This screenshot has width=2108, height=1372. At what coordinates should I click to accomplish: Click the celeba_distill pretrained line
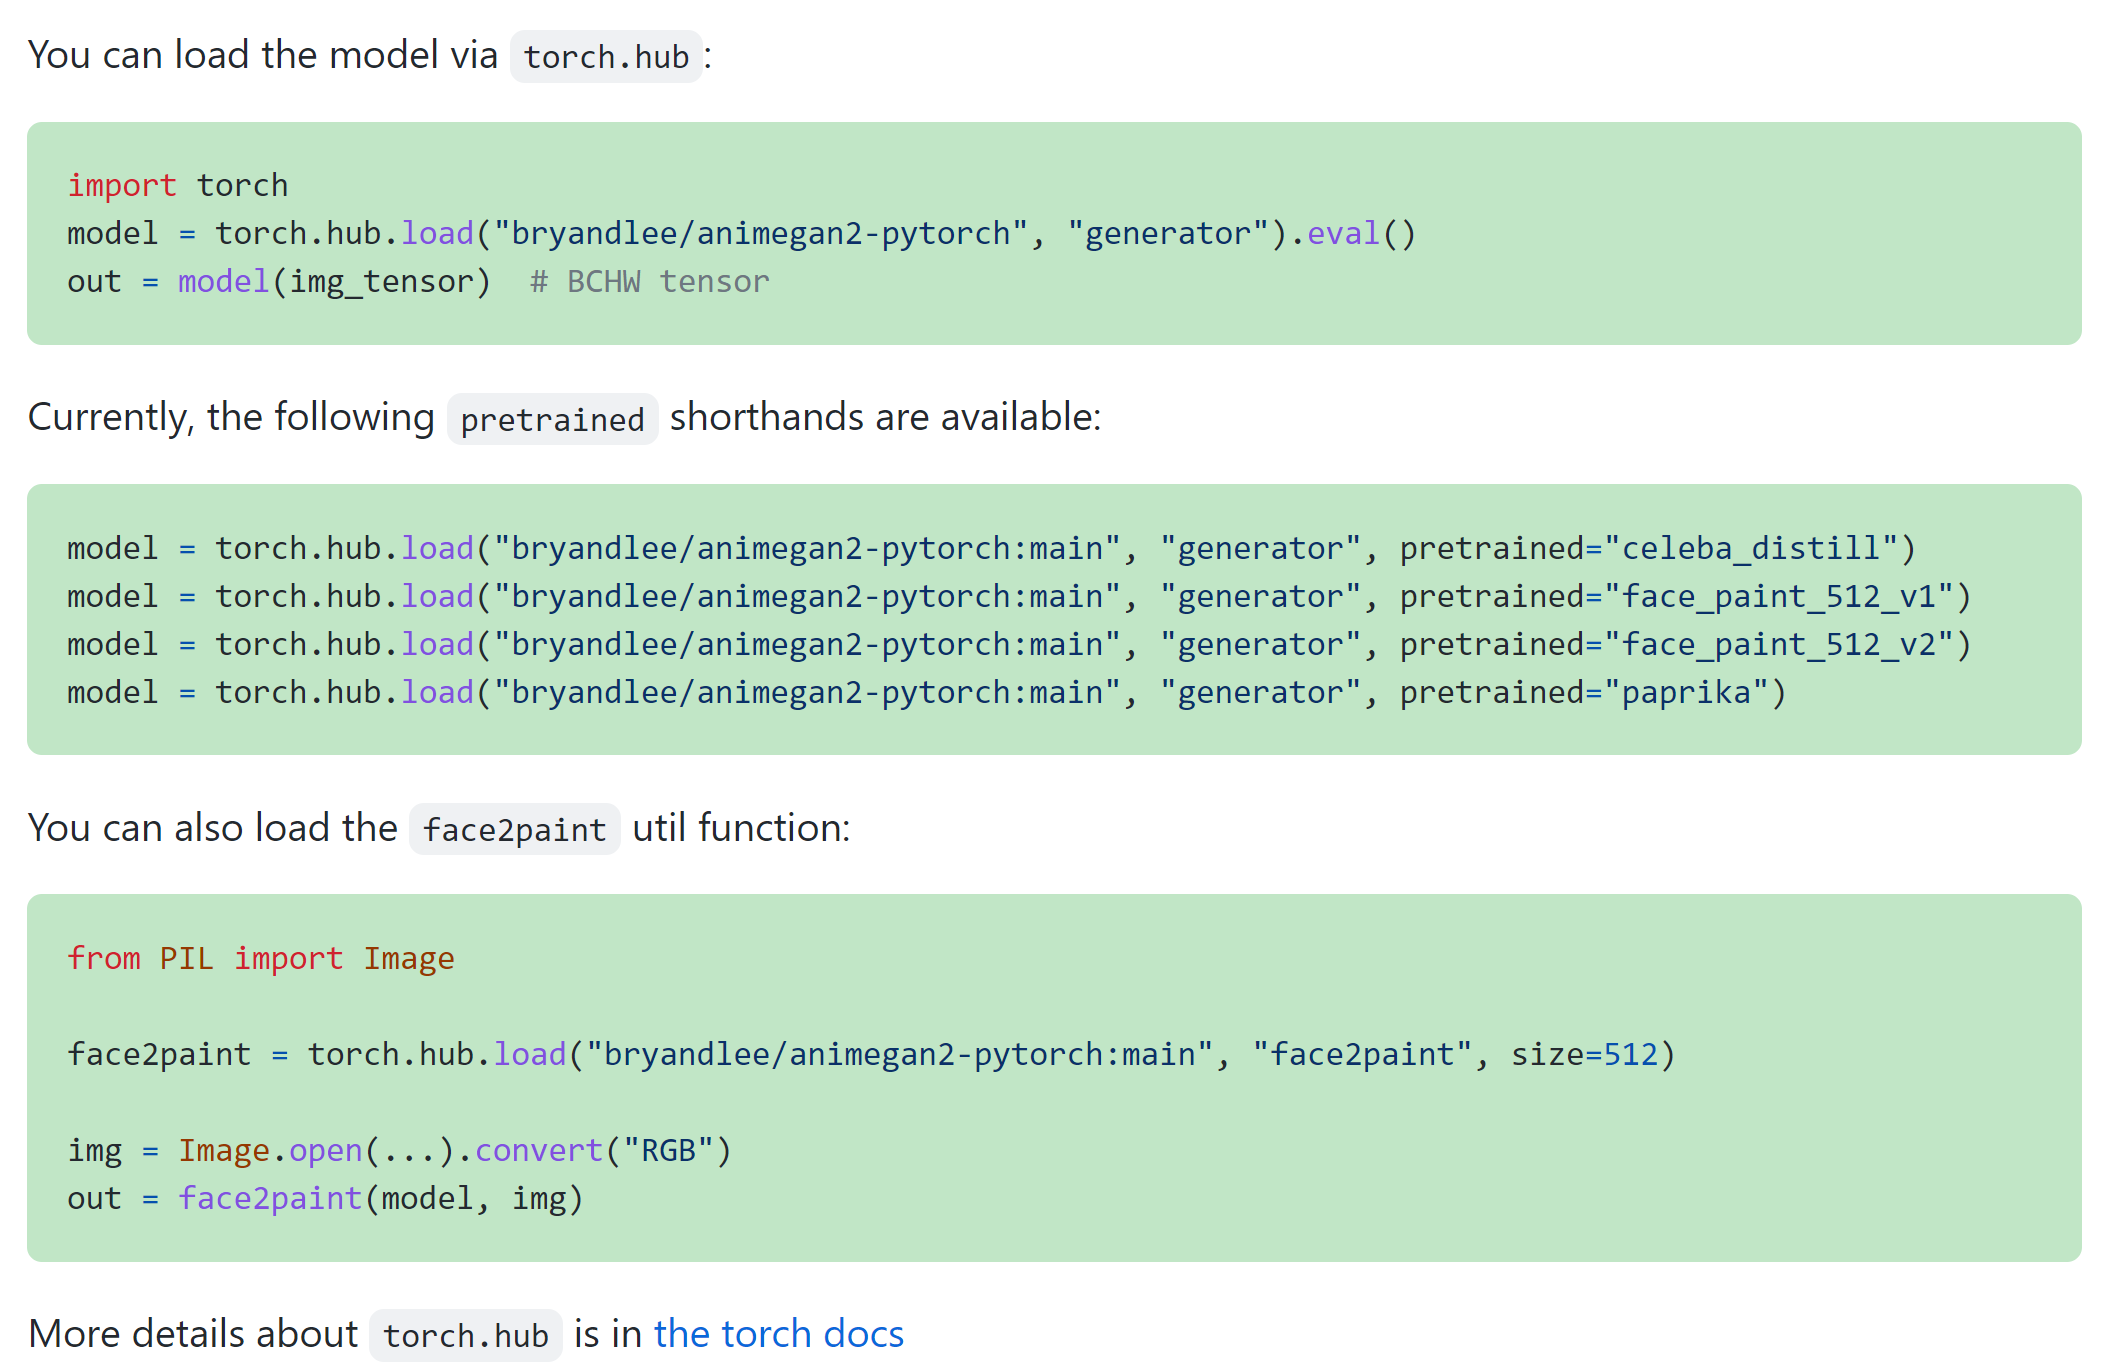click(x=991, y=548)
